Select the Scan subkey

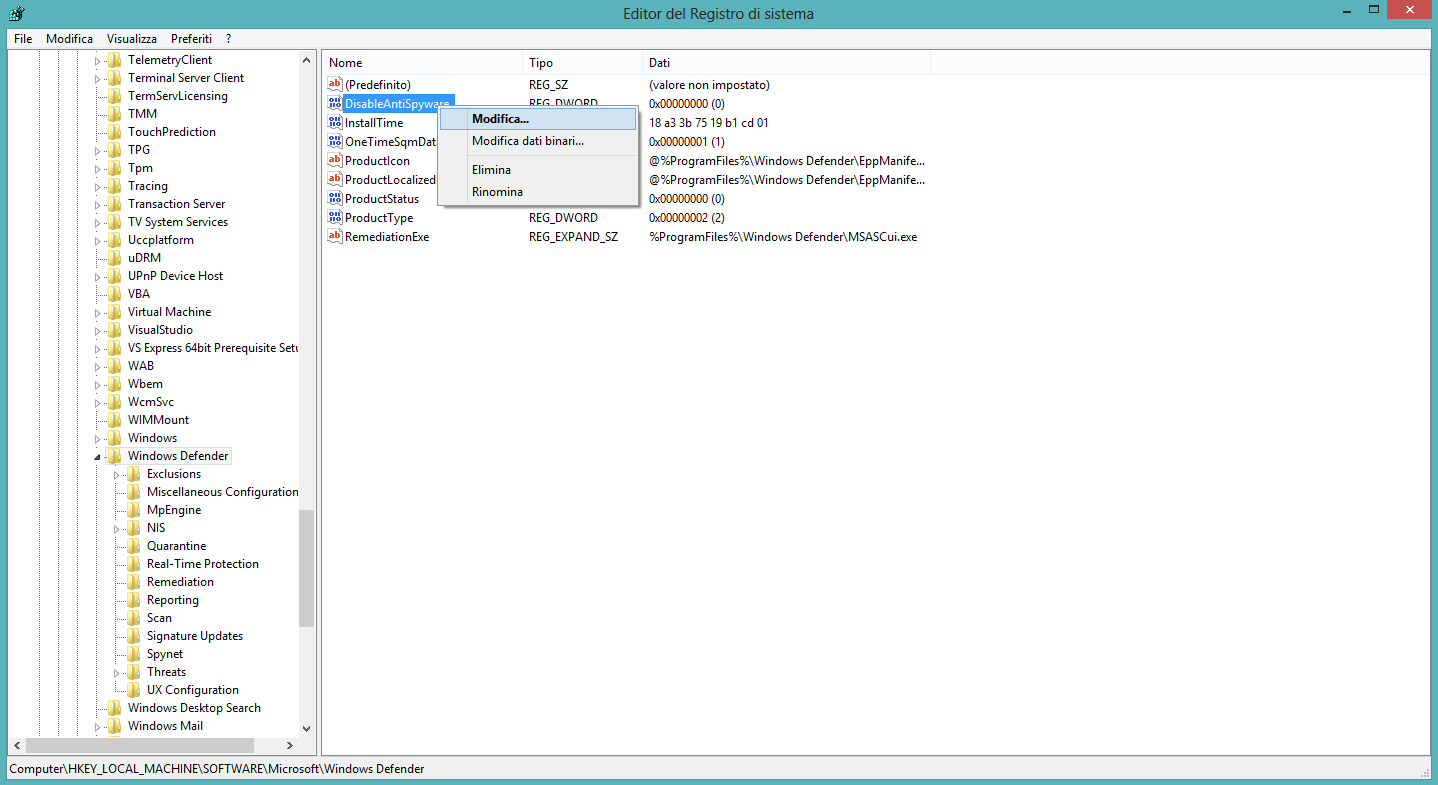(159, 618)
